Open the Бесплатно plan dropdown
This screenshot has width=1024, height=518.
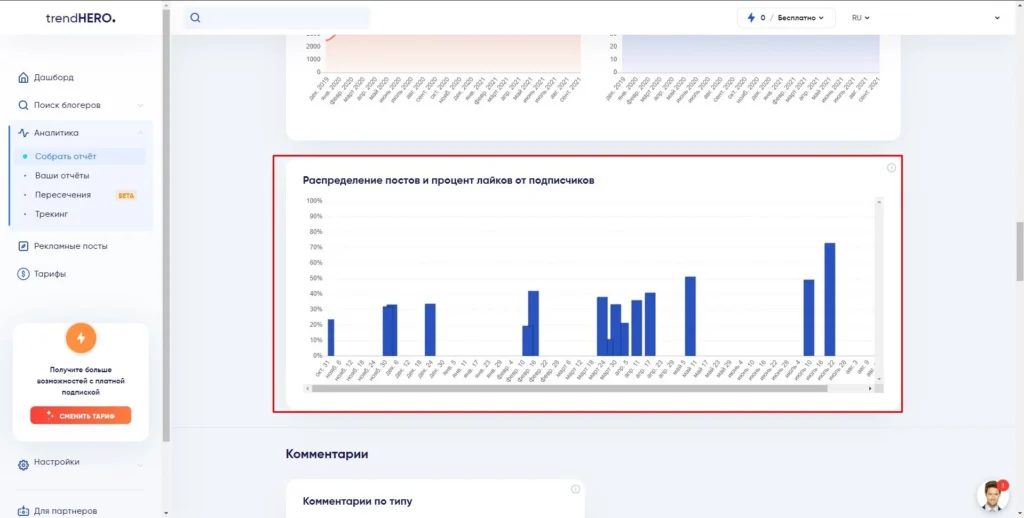click(801, 18)
